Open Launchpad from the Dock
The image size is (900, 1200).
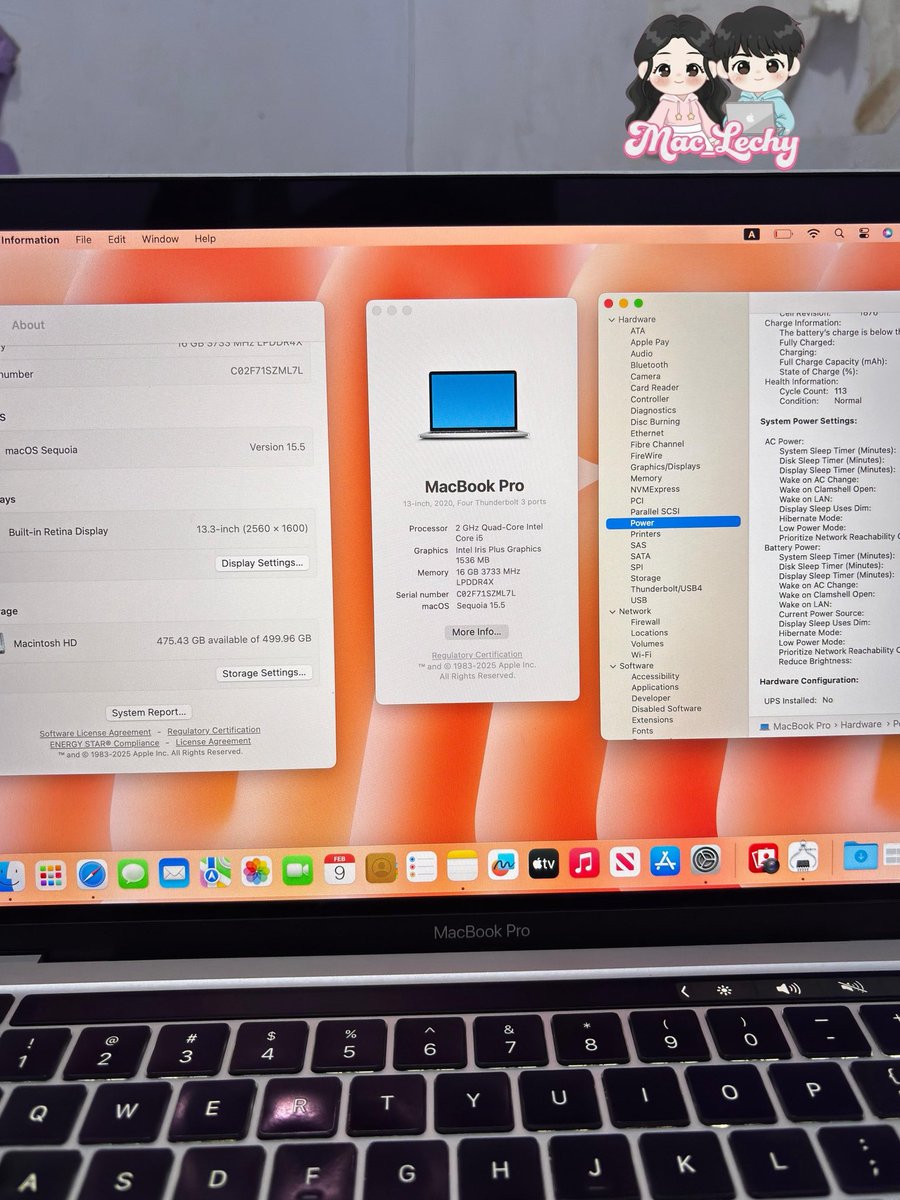[50, 875]
